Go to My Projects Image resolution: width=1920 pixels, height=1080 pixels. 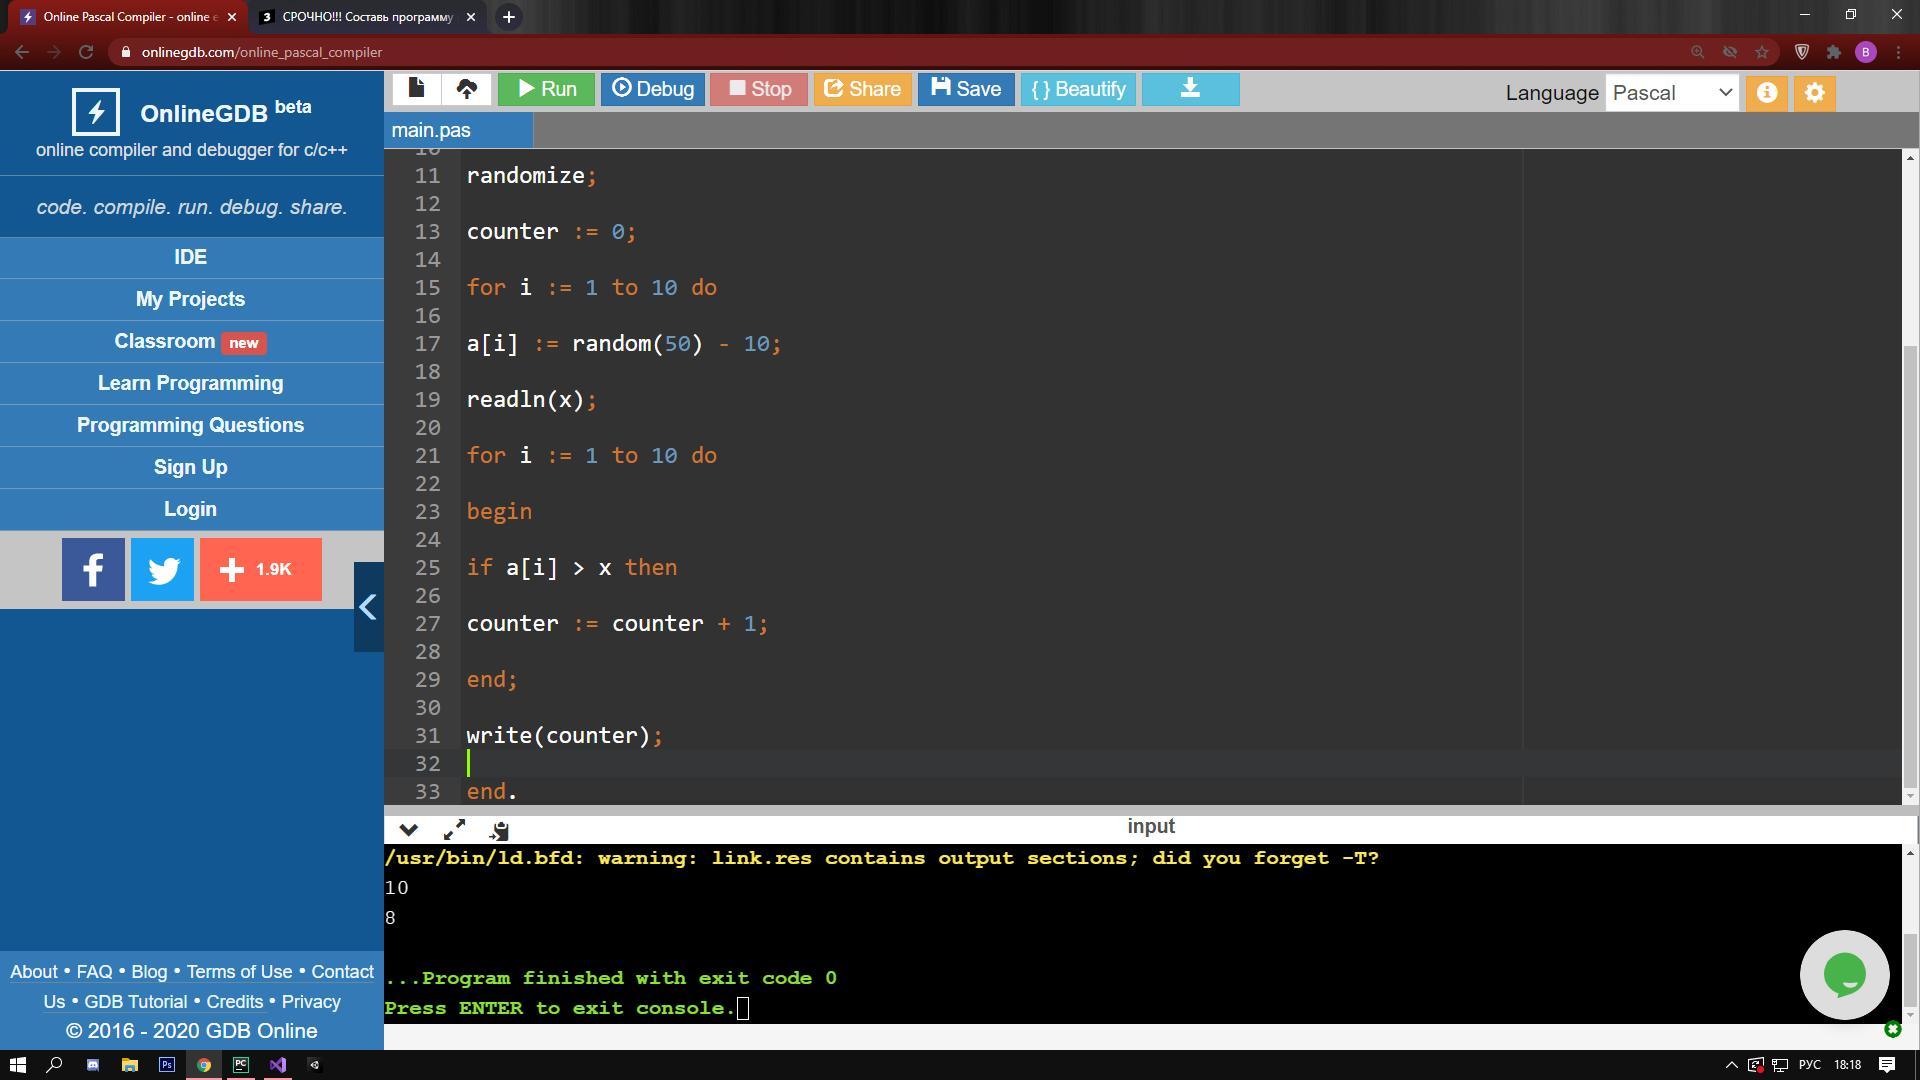click(191, 299)
